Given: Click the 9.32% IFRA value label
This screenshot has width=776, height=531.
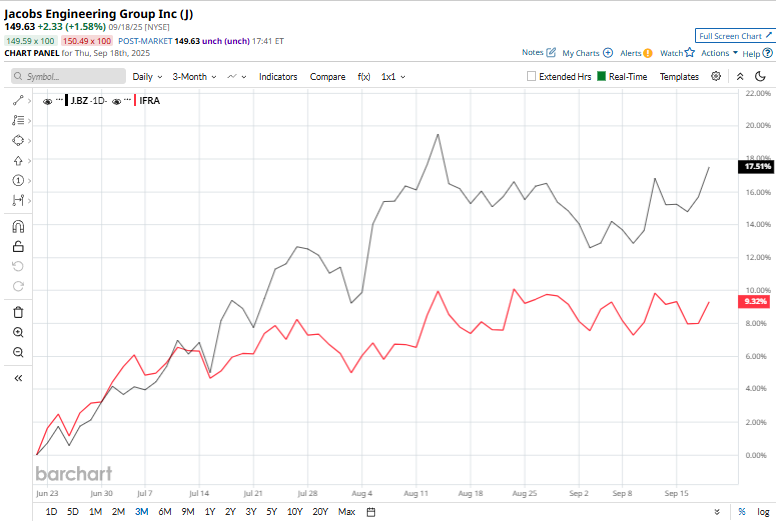Looking at the screenshot, I should click(x=754, y=301).
